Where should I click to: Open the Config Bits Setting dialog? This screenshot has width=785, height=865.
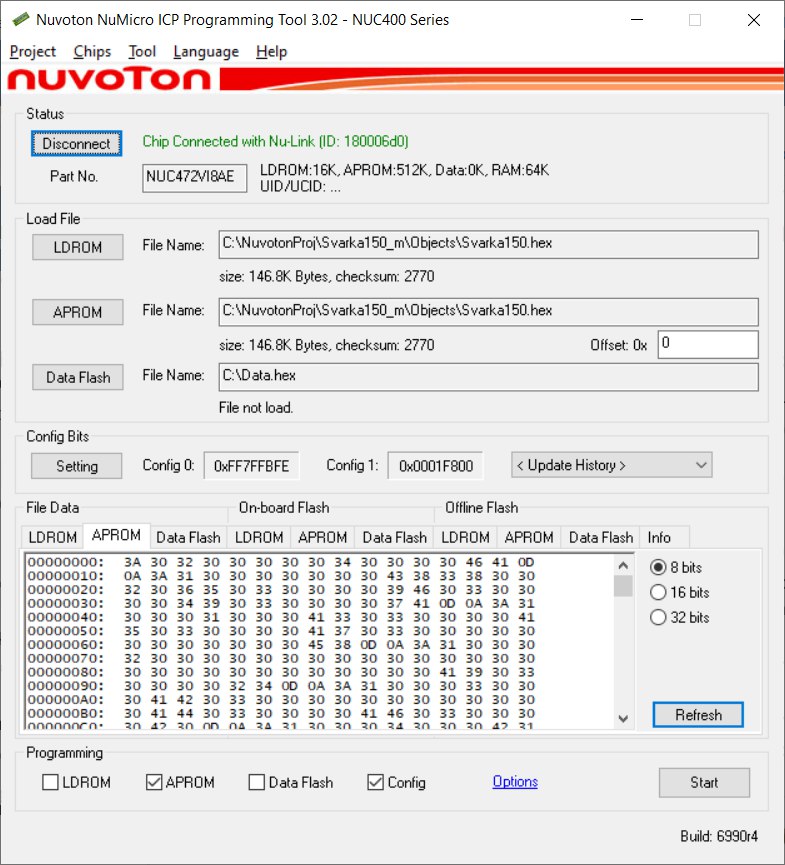tap(77, 466)
